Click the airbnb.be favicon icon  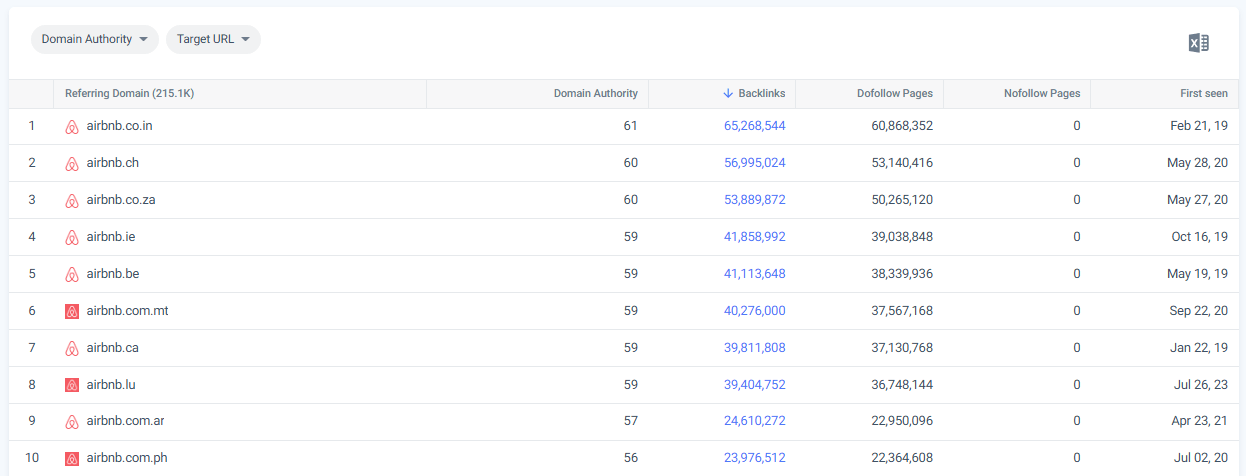click(72, 275)
